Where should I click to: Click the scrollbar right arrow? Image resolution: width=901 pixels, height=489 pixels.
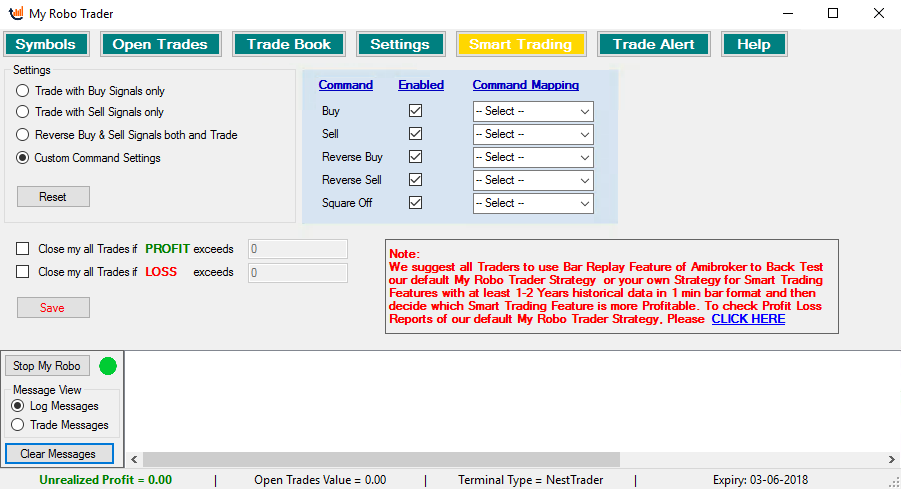[891, 459]
